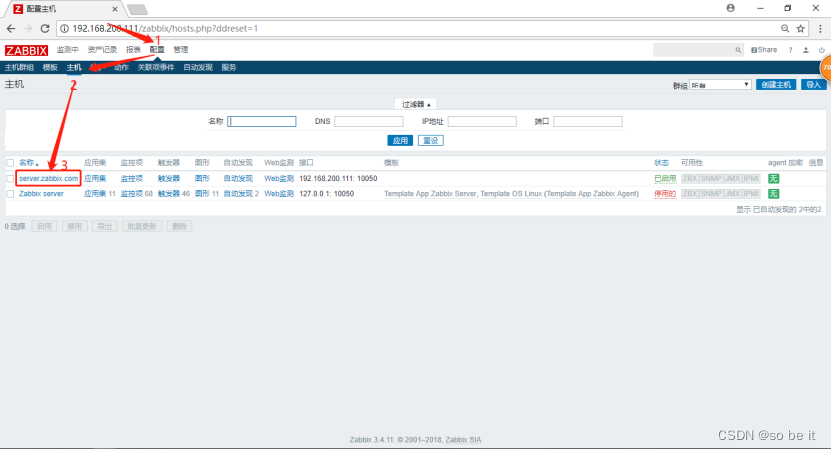
Task: Click the logout power icon
Action: pos(821,50)
